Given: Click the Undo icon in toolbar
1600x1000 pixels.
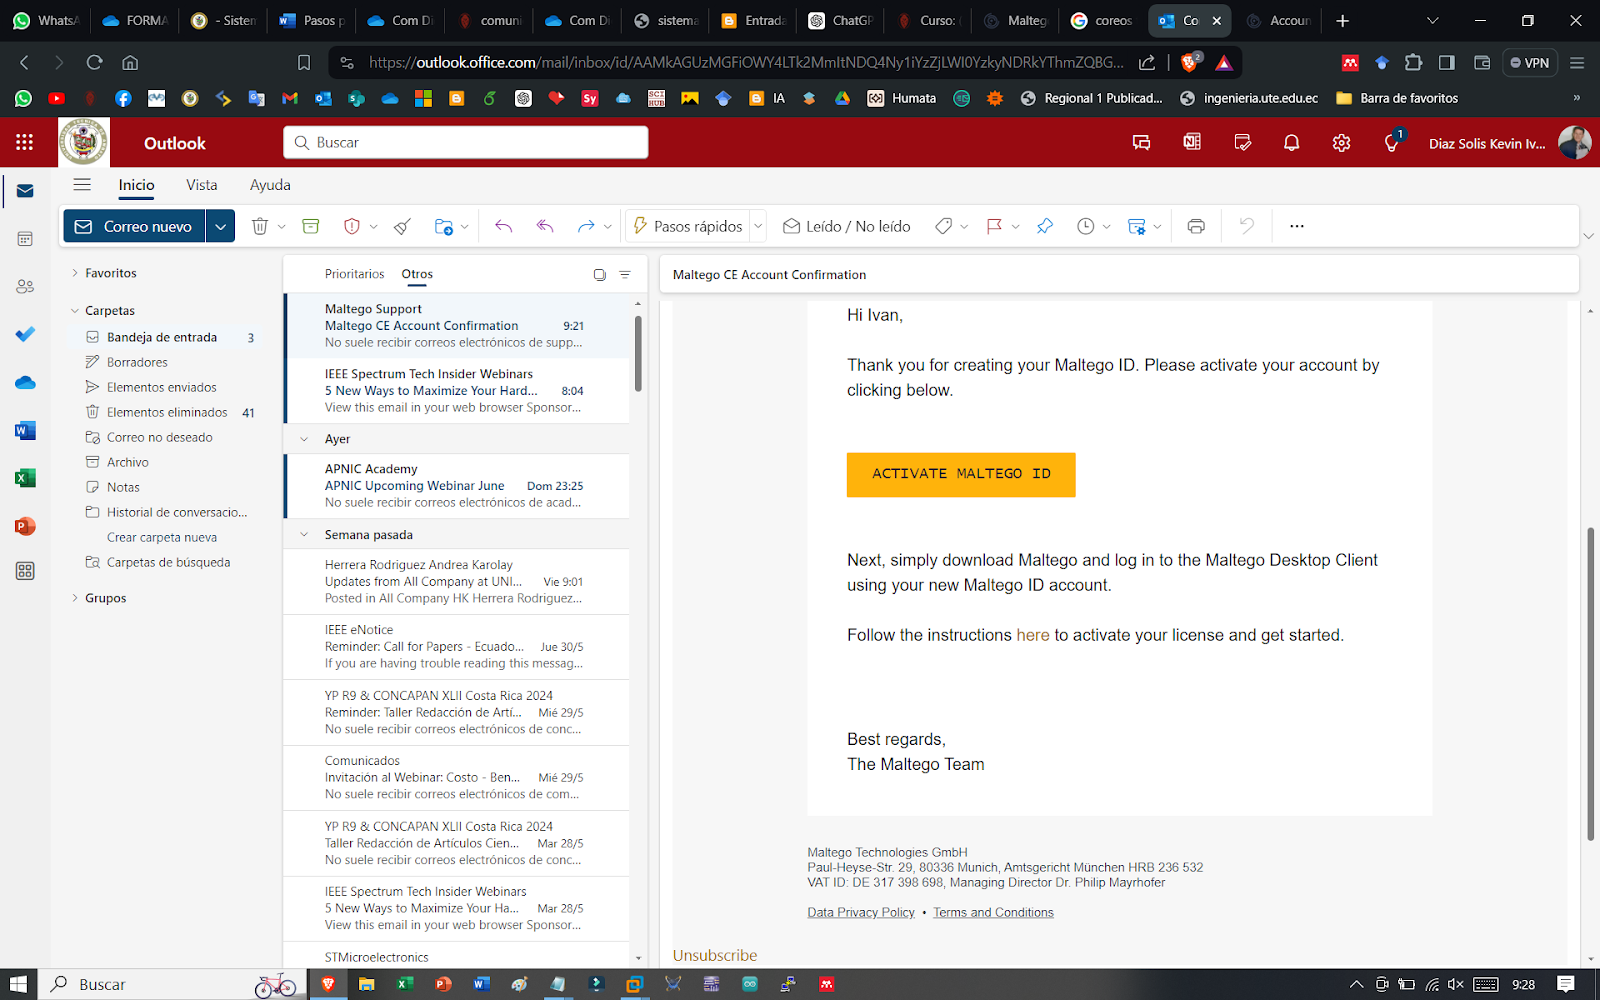Looking at the screenshot, I should 1246,226.
